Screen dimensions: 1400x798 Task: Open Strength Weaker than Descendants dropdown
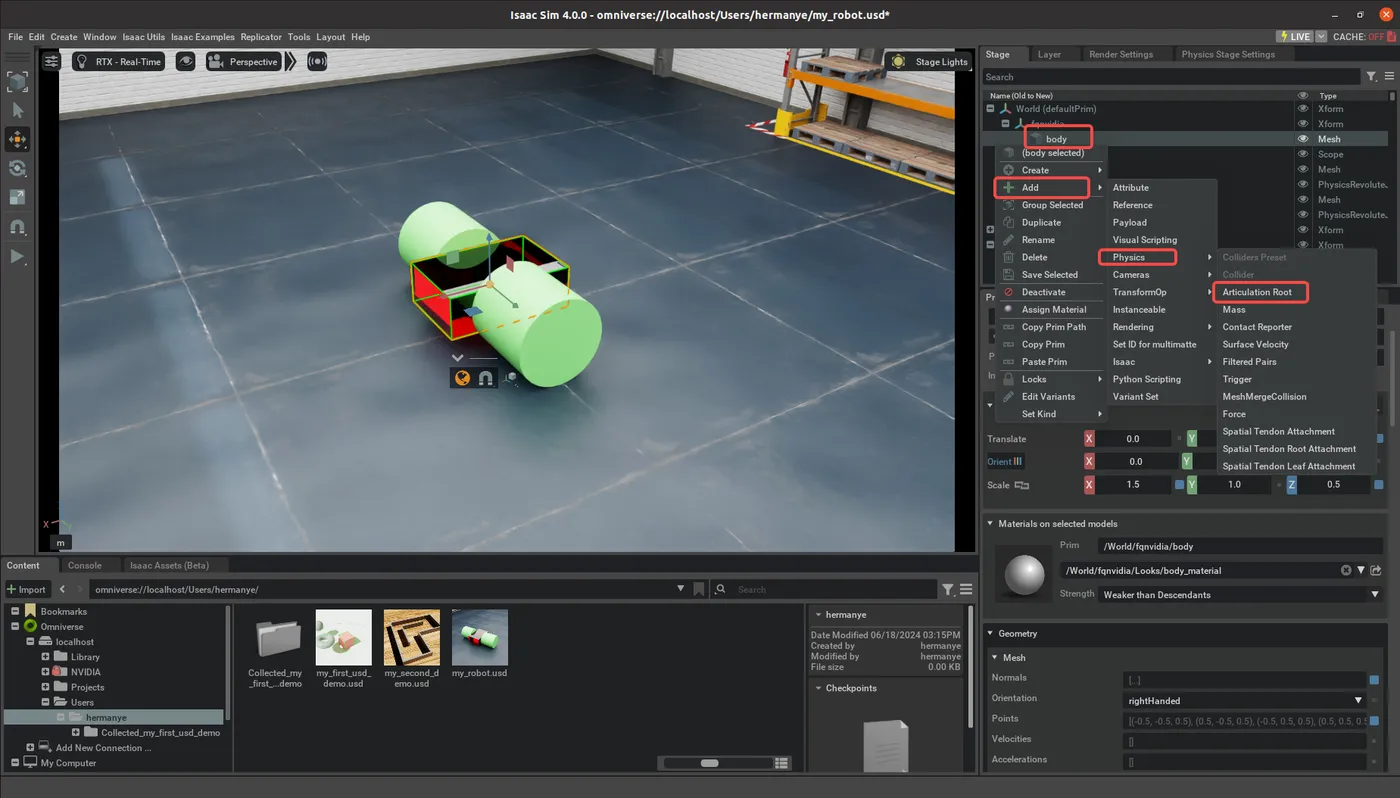pos(1240,594)
